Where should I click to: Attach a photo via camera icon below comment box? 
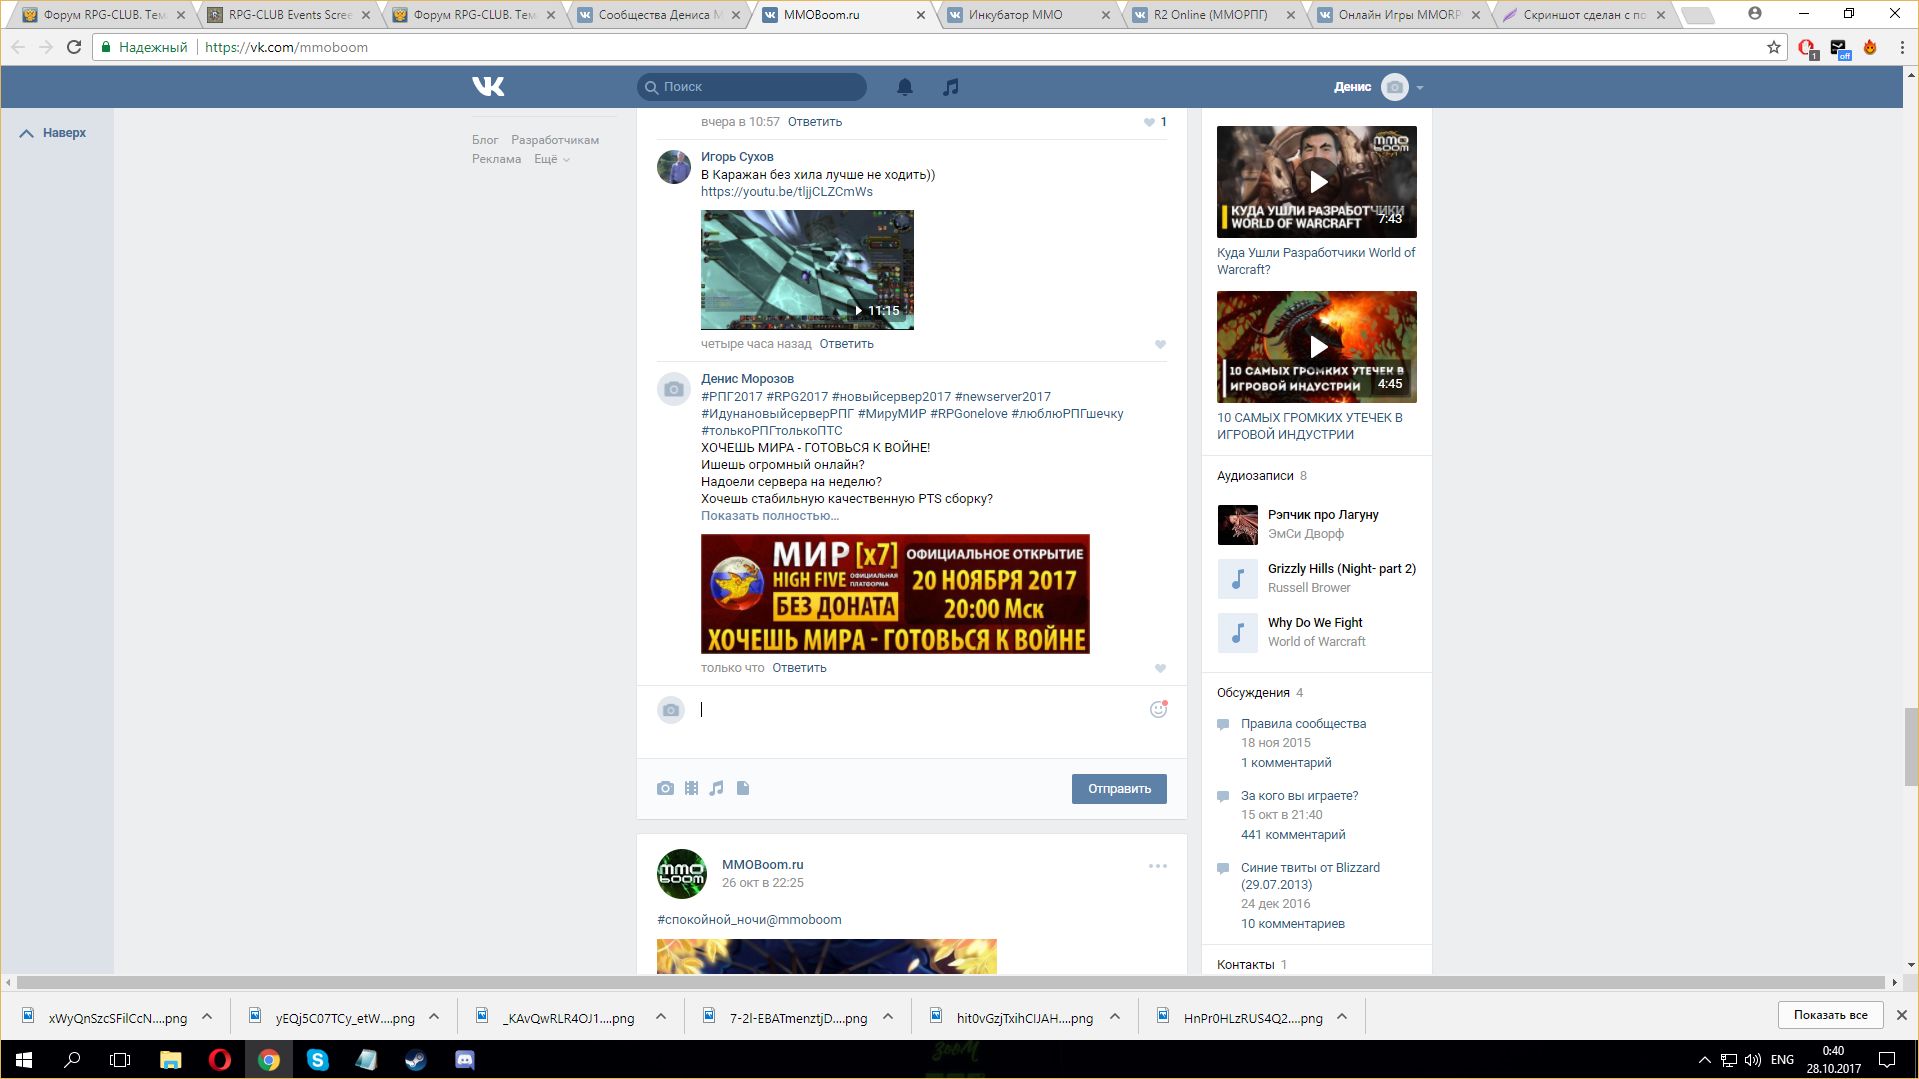pyautogui.click(x=665, y=788)
